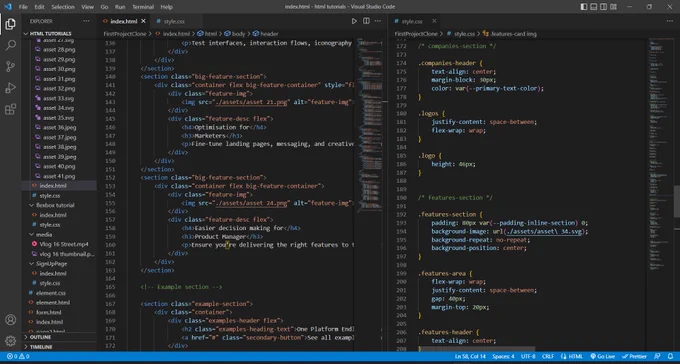
Task: Click the asset 21.png link in line 143
Action: coord(252,102)
